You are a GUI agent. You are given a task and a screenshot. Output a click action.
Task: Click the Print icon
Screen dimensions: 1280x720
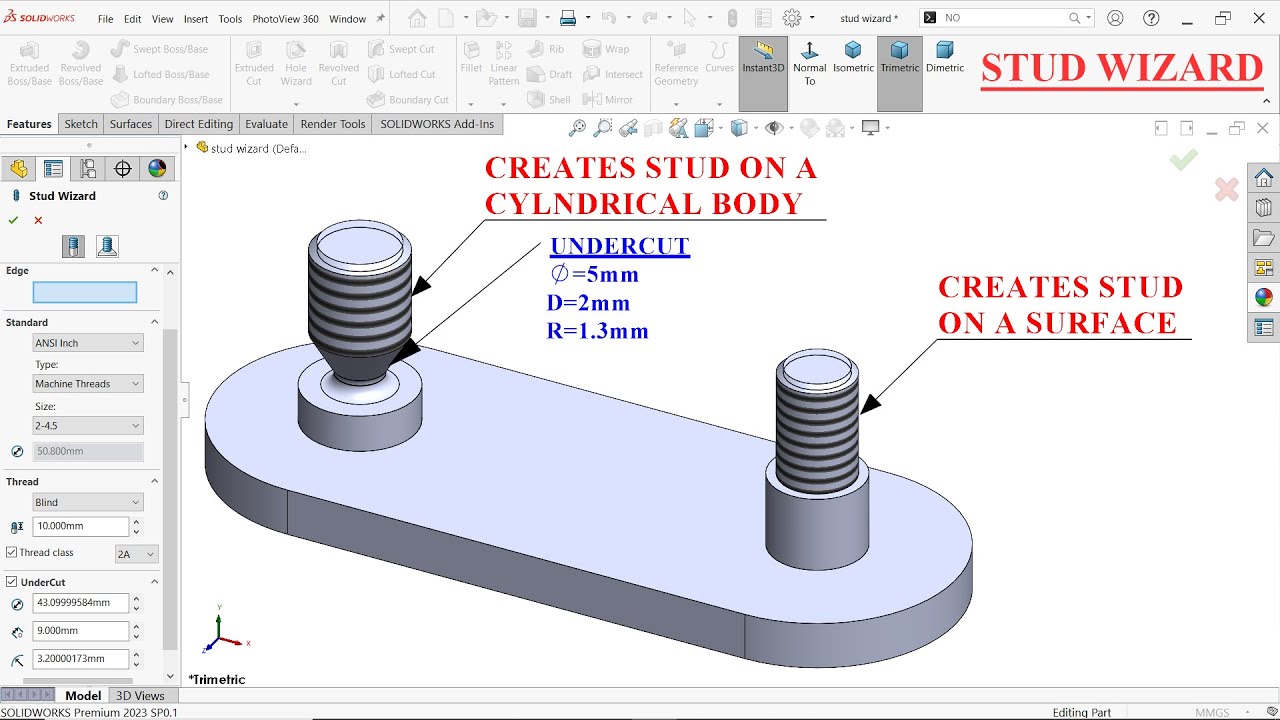(568, 18)
